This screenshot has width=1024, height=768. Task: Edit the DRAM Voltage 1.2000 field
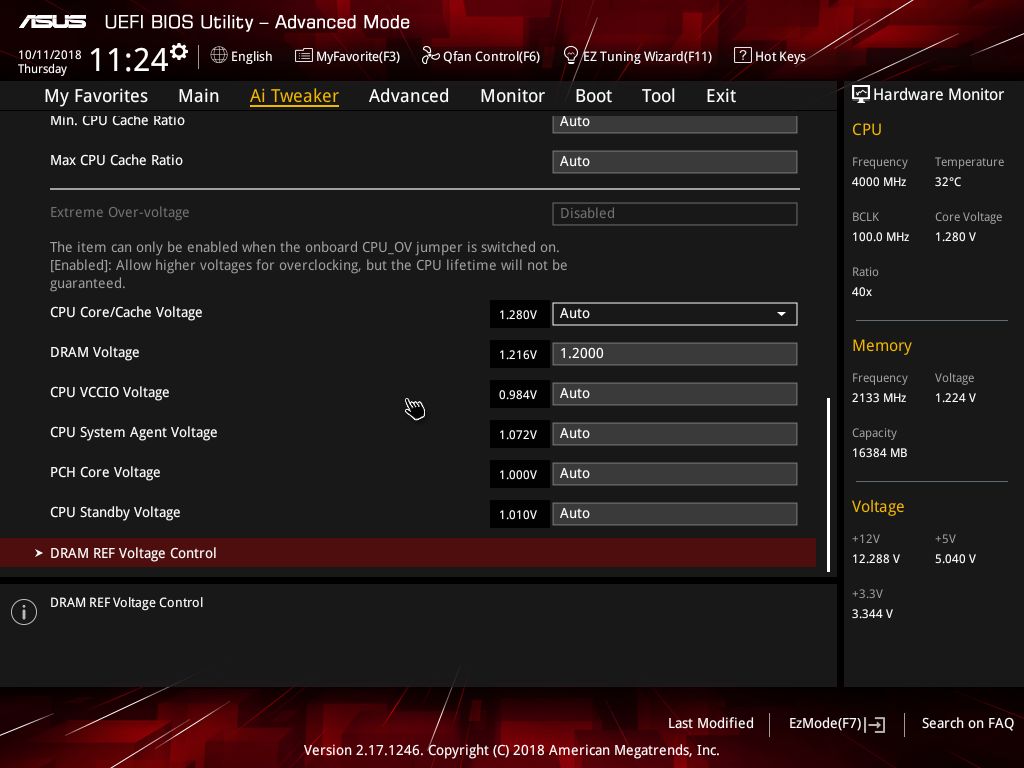pyautogui.click(x=675, y=354)
